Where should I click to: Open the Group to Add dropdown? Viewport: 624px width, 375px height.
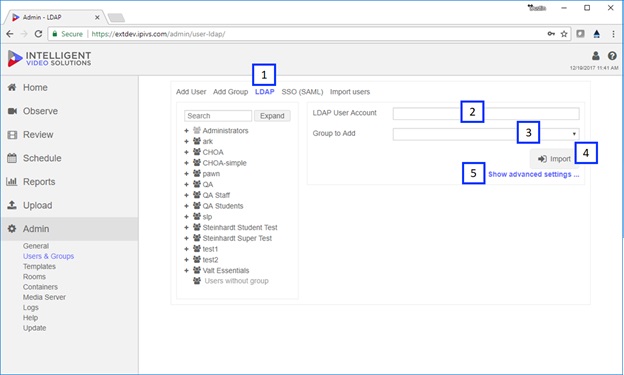click(486, 134)
